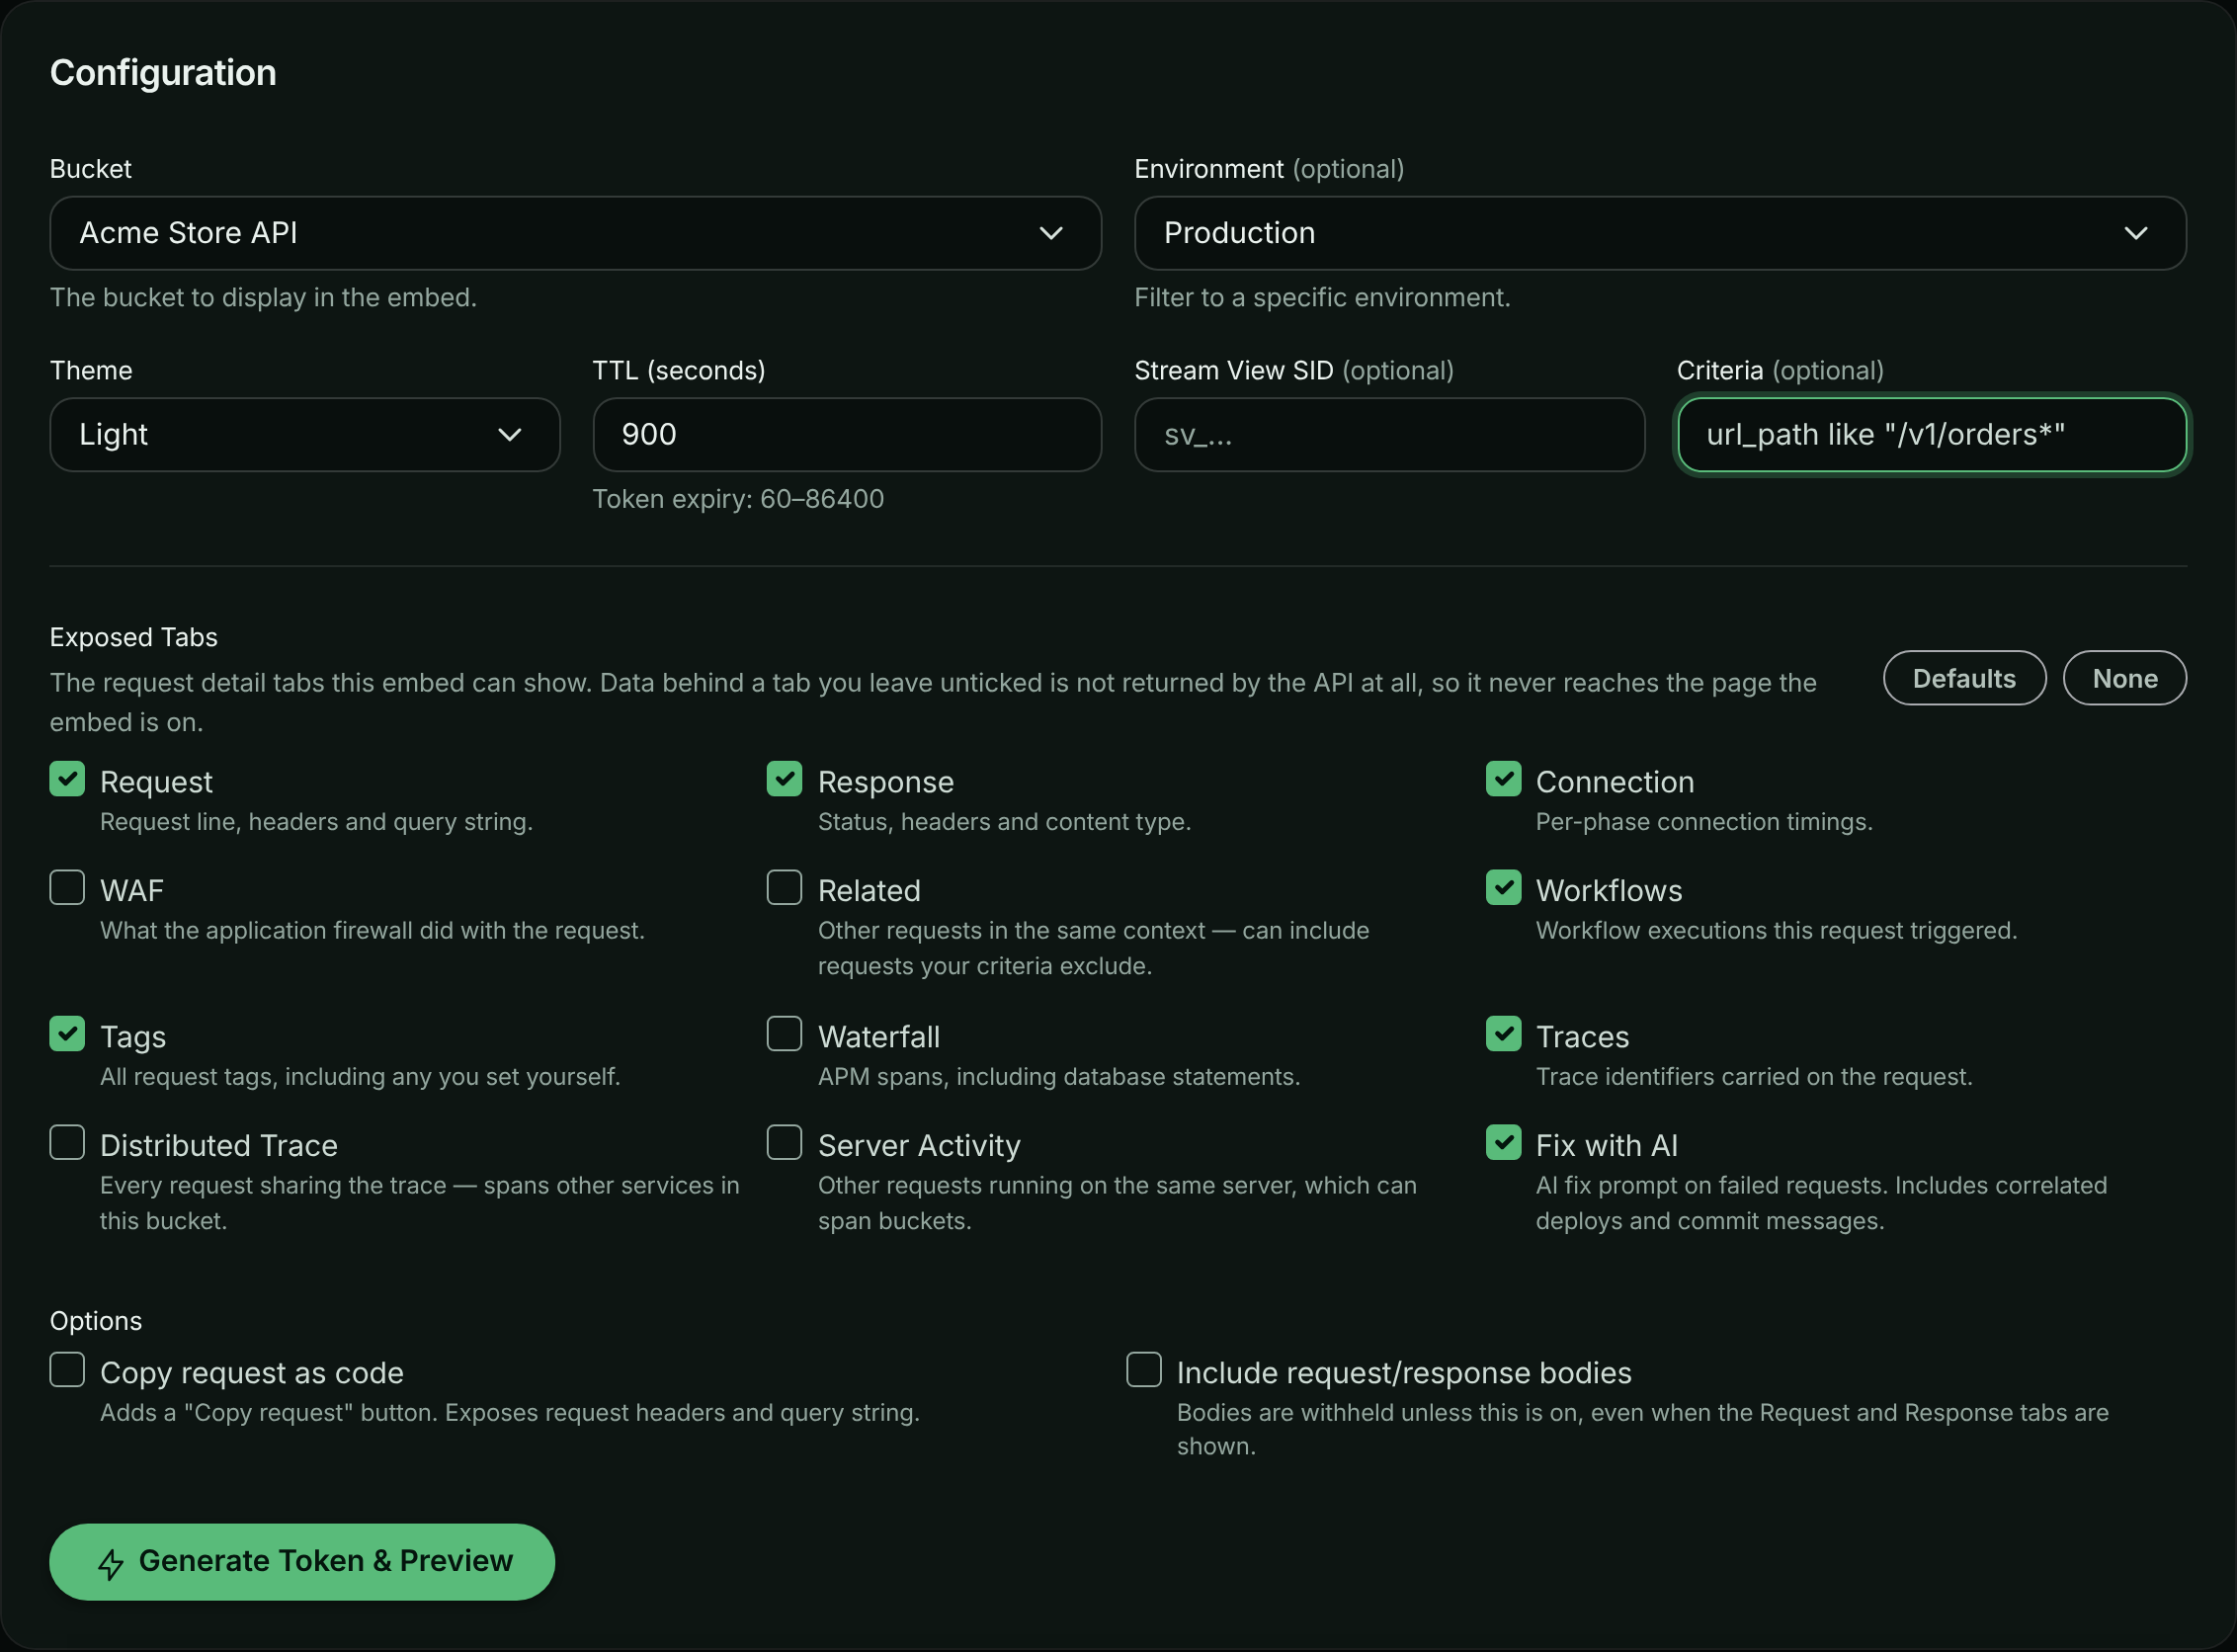Click the 'Configuration' heading
This screenshot has height=1652, width=2237.
click(163, 73)
